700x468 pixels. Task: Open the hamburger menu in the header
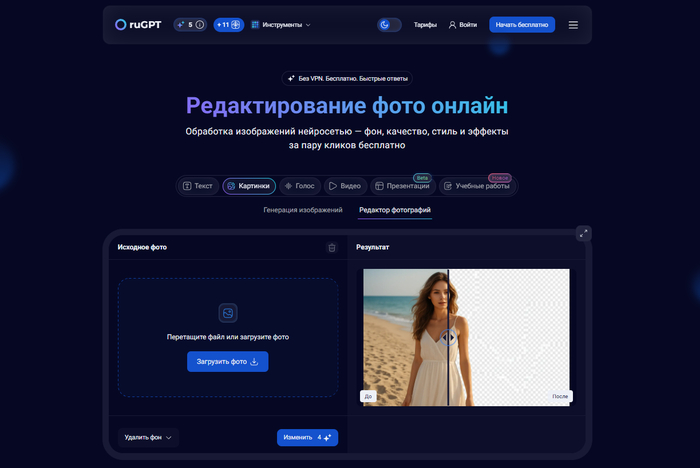573,24
